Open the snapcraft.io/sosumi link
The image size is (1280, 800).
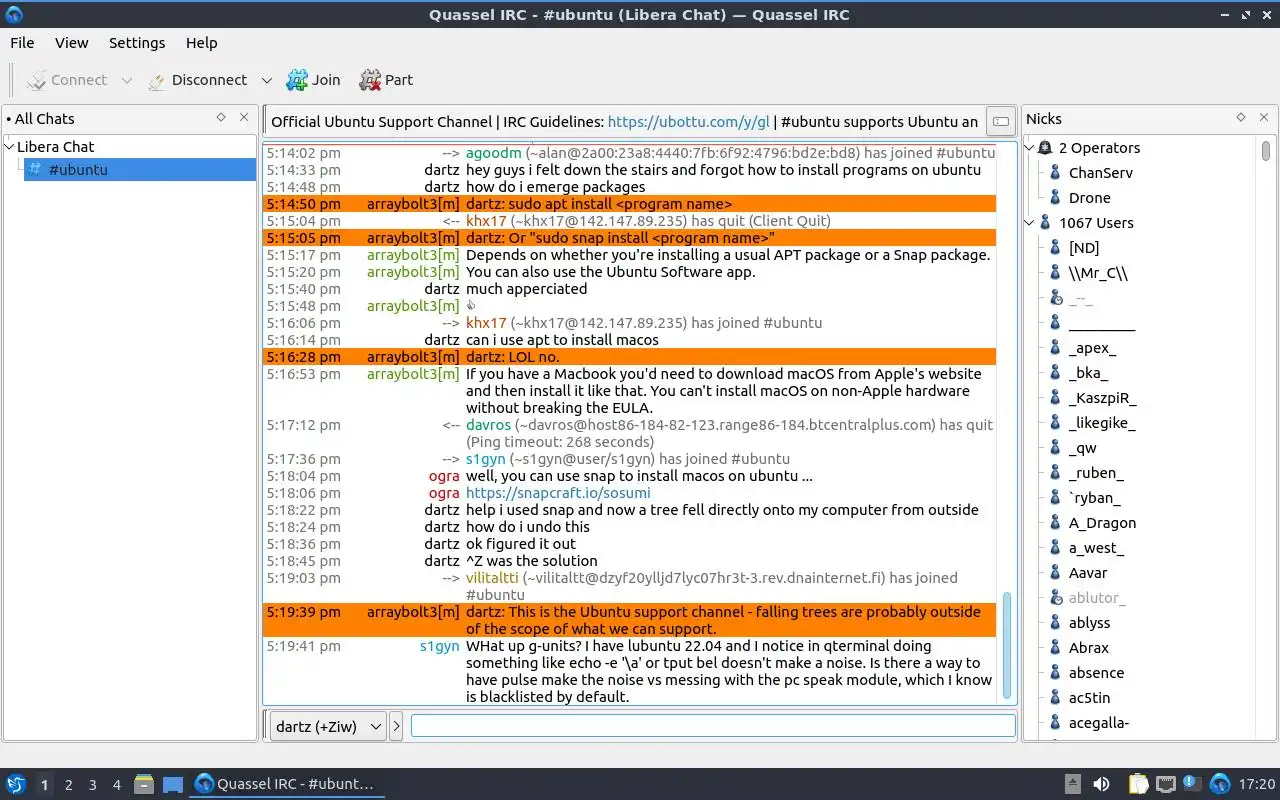(558, 493)
